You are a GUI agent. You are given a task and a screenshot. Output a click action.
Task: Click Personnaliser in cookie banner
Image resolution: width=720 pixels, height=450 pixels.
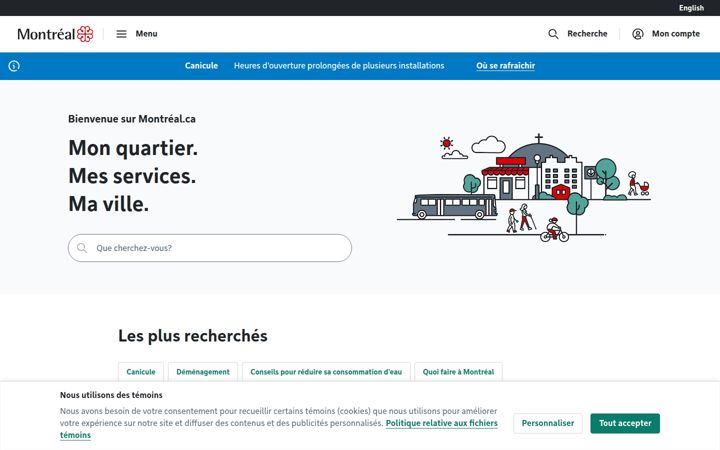[x=548, y=423]
